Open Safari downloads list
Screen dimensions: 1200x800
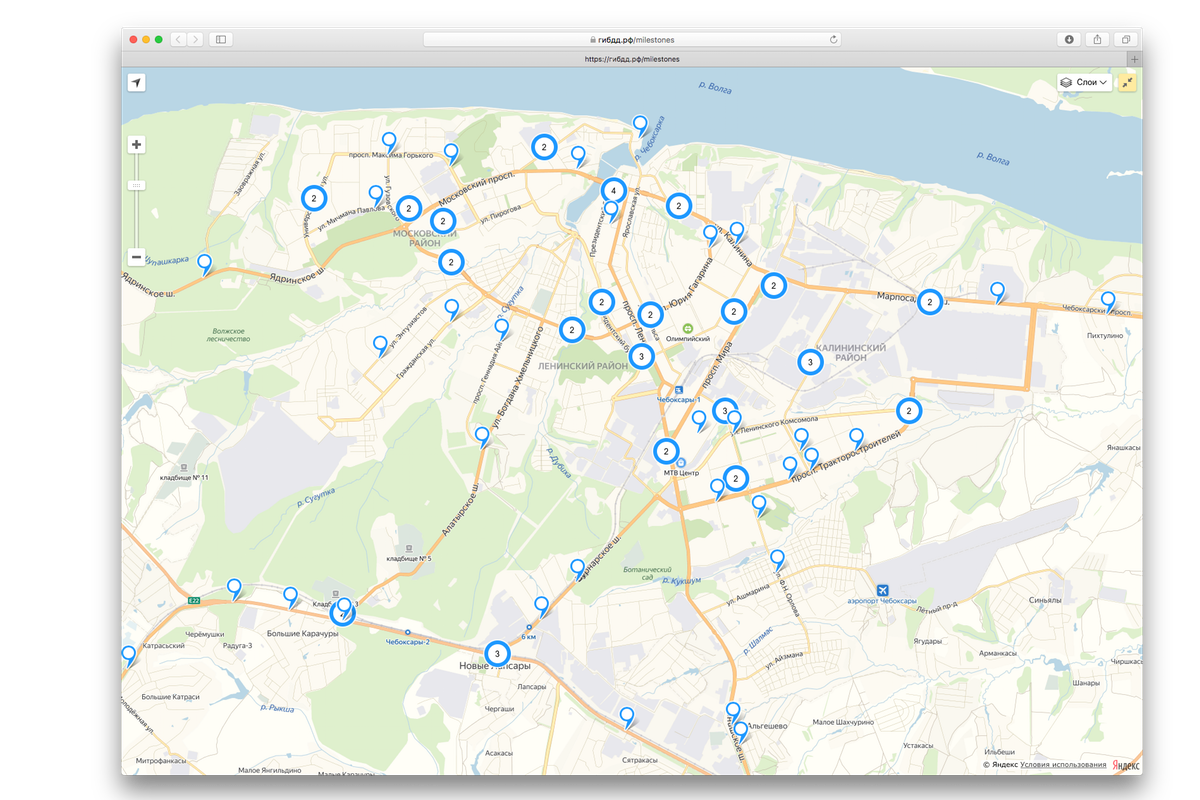pos(1069,39)
